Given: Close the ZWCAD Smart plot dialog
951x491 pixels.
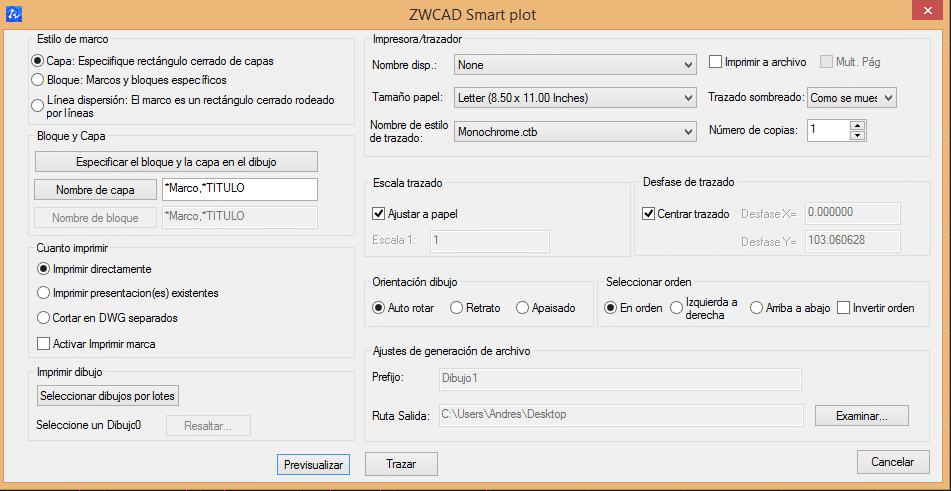Looking at the screenshot, I should (927, 12).
